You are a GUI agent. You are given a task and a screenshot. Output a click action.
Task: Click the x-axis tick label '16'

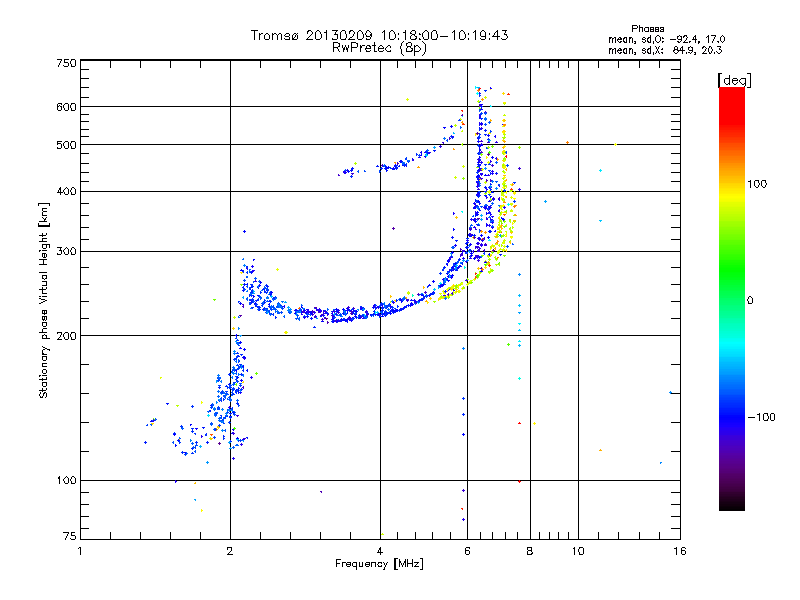(680, 551)
